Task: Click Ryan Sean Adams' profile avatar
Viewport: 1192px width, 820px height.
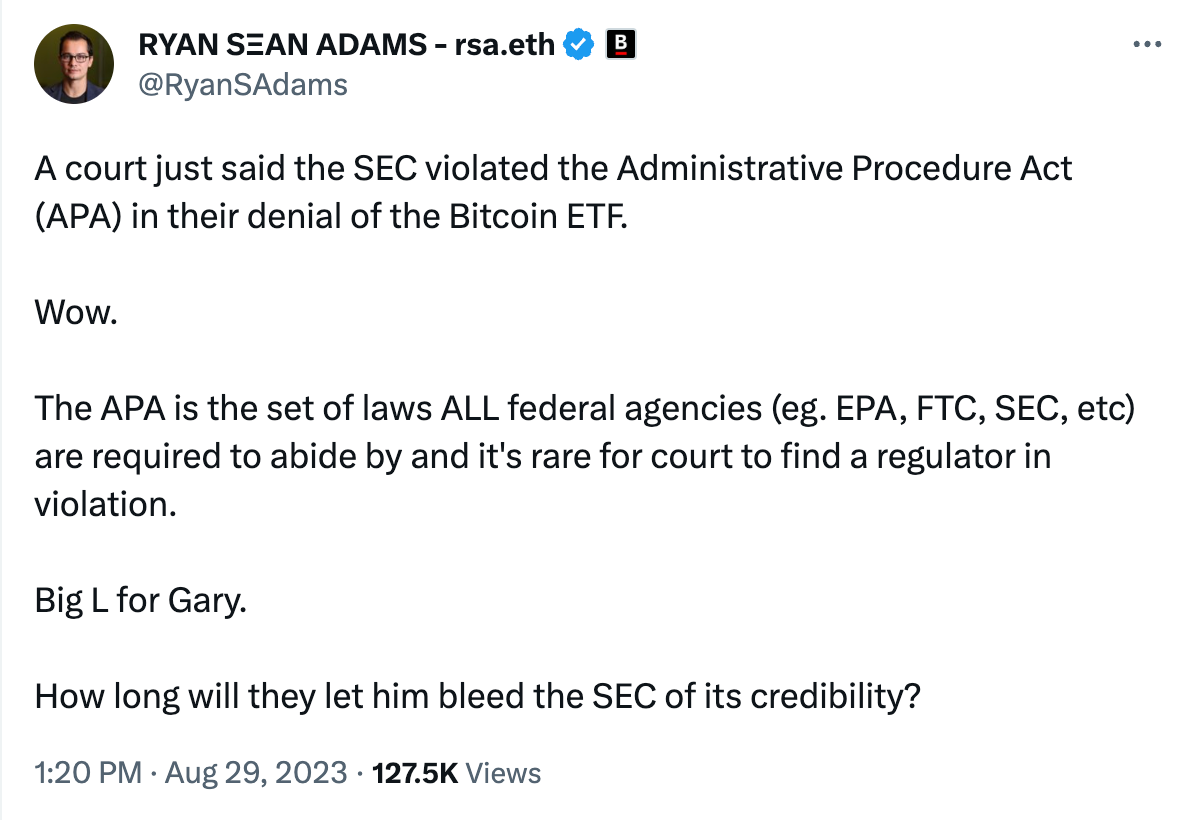Action: point(72,65)
